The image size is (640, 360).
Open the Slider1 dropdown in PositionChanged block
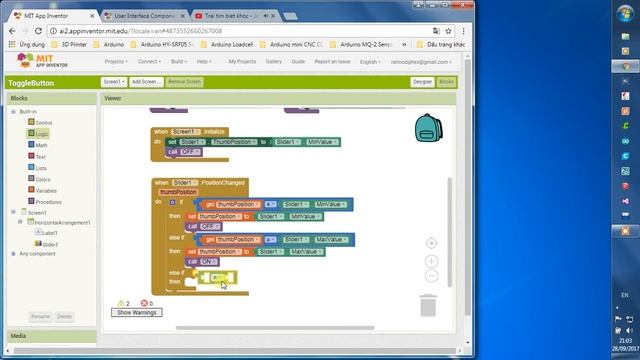click(185, 182)
